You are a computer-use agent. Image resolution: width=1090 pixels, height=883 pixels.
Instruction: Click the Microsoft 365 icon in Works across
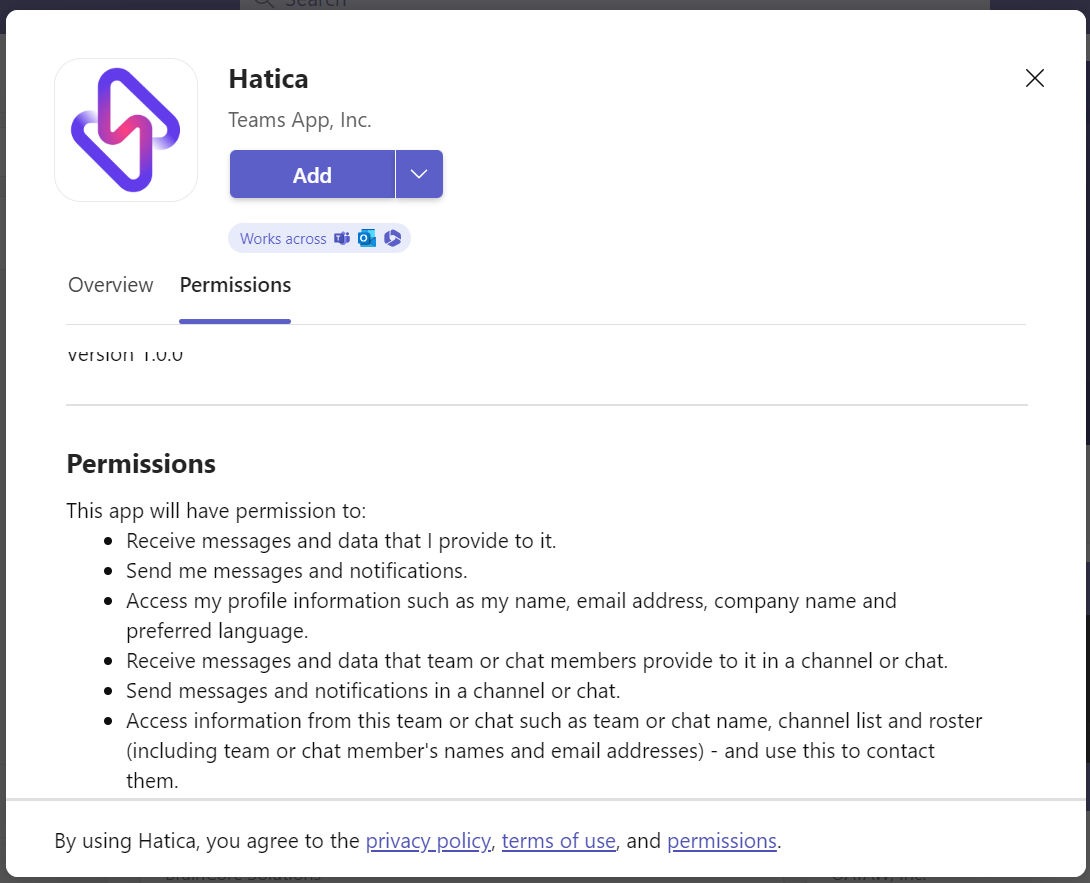[x=392, y=238]
